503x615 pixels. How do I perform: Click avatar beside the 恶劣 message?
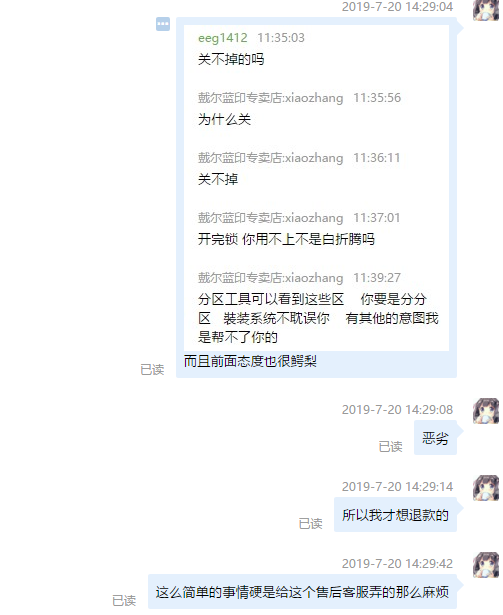(486, 411)
